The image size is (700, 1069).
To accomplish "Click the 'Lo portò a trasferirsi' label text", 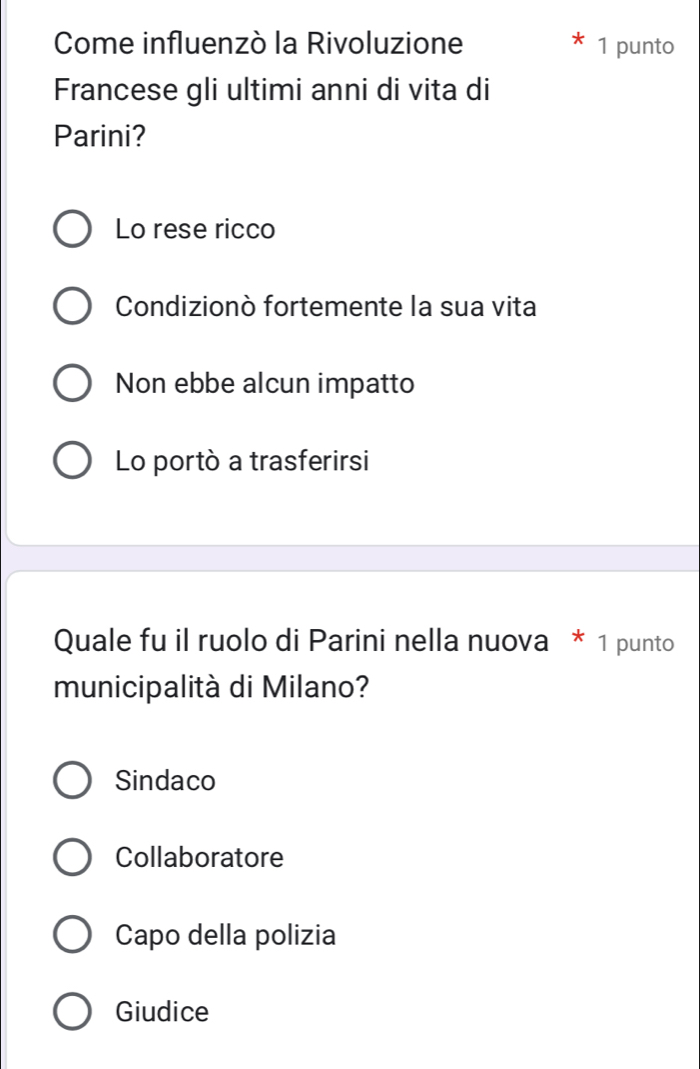I will point(242,462).
